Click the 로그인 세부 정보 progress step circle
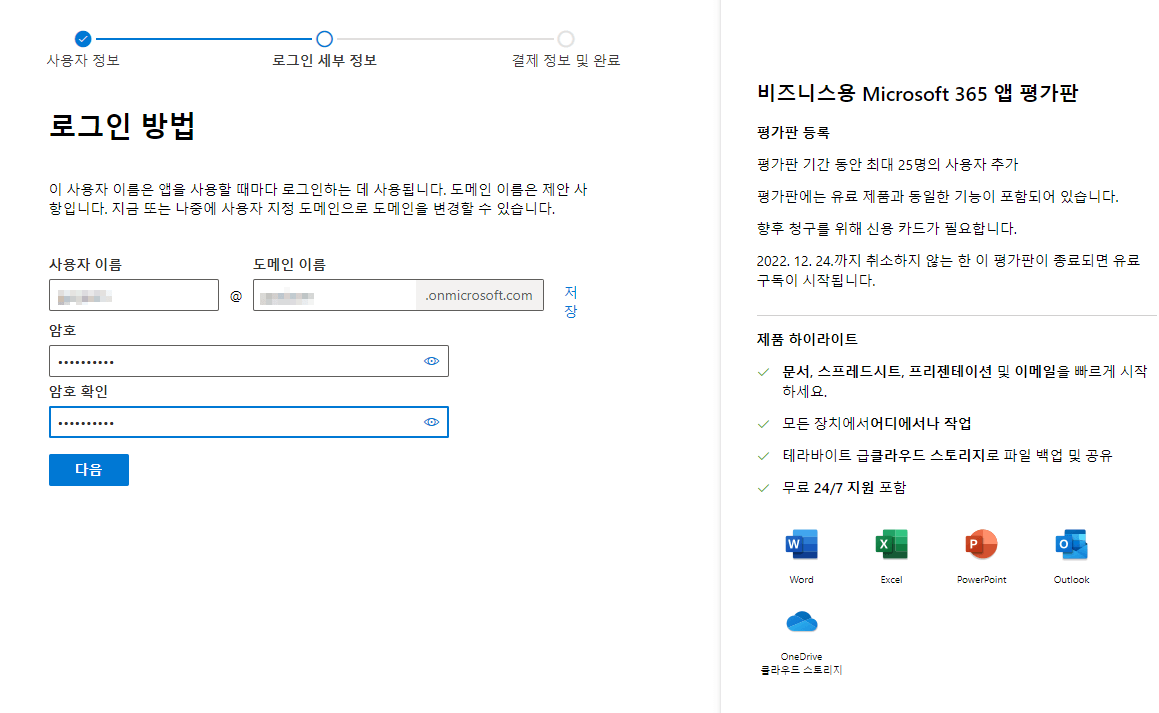1159x713 pixels. click(x=323, y=41)
